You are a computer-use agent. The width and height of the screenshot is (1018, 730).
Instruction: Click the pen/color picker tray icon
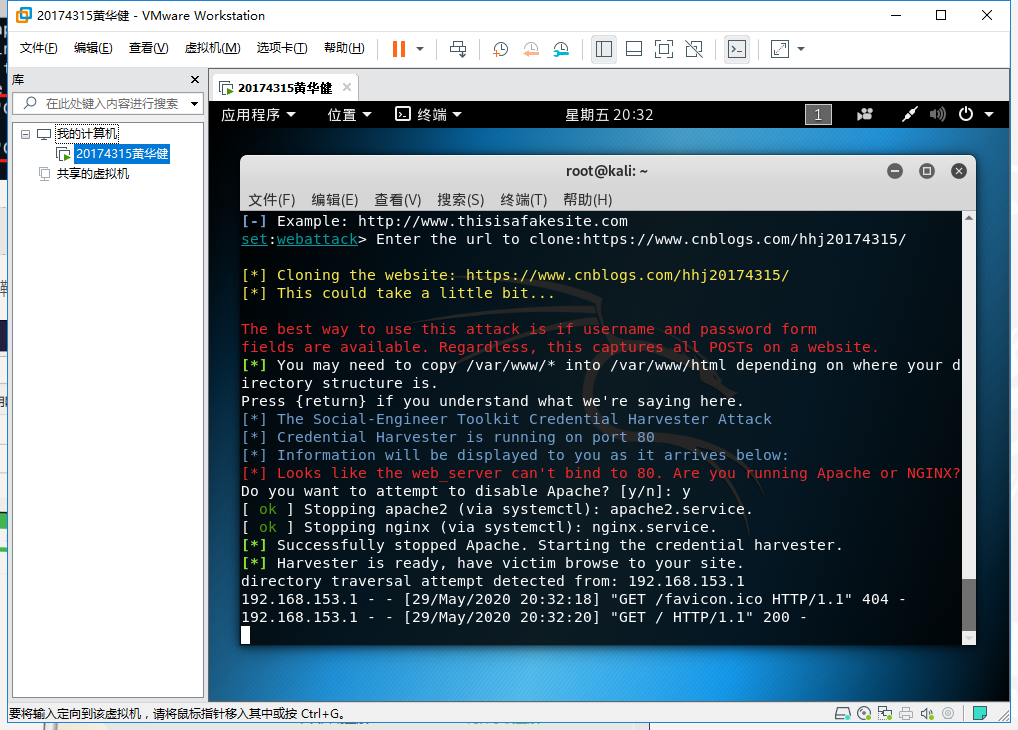[910, 115]
